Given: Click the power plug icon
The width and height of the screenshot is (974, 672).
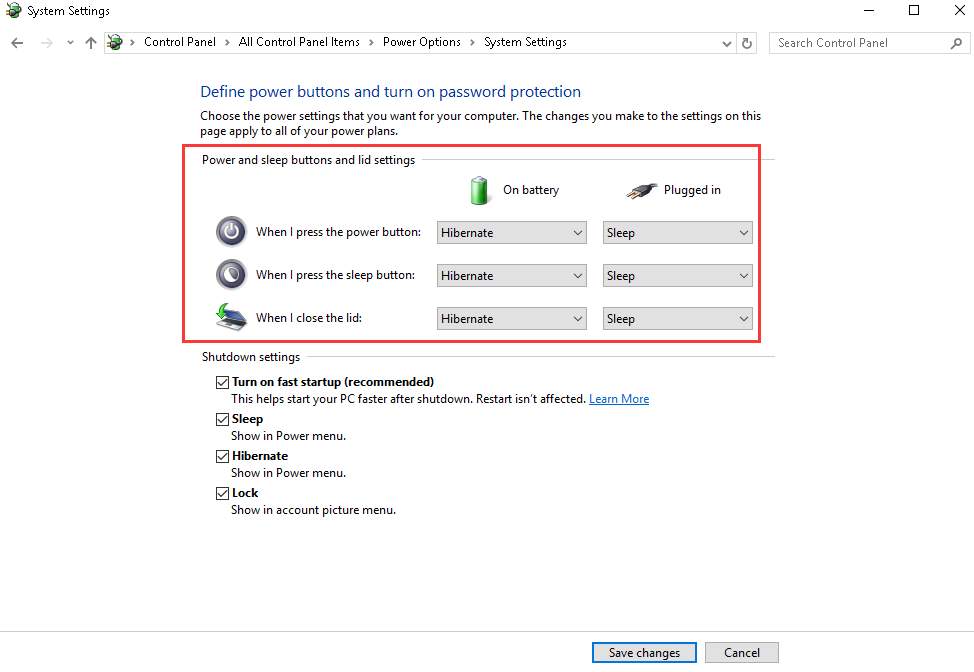Looking at the screenshot, I should click(641, 189).
